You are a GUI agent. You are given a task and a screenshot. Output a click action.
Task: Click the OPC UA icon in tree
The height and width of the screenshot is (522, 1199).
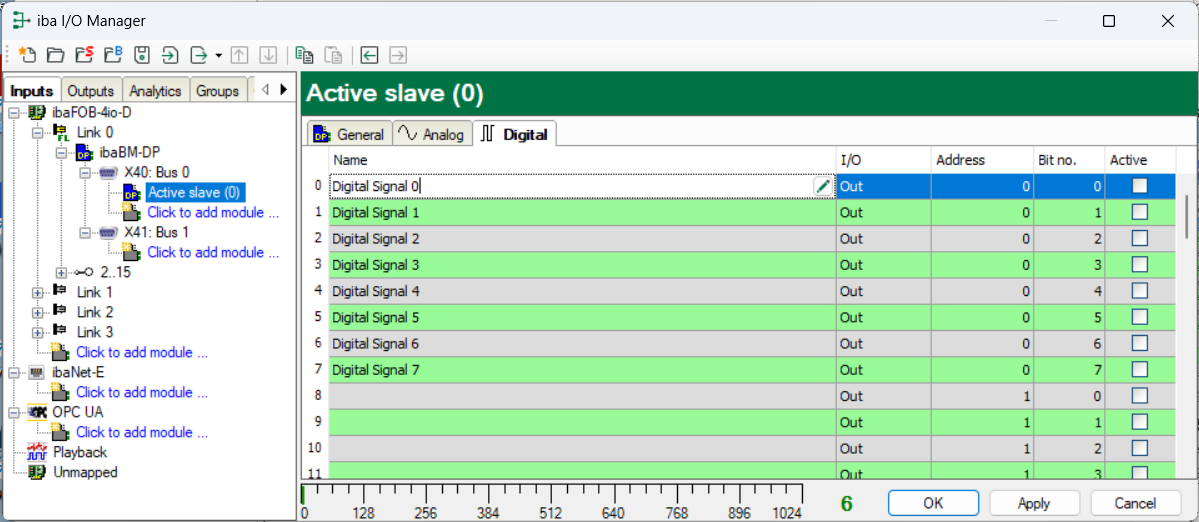(x=37, y=412)
